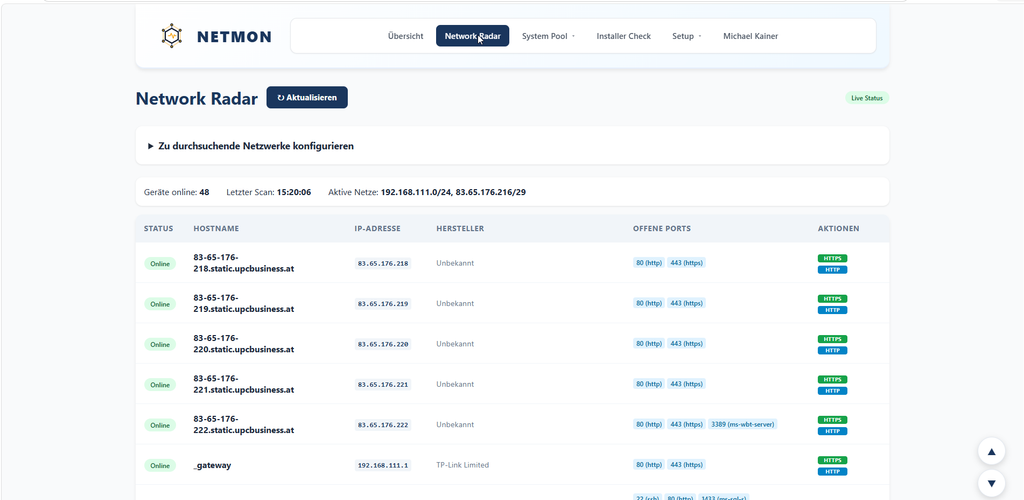
Task: Open the Installer Check page
Action: tap(624, 36)
